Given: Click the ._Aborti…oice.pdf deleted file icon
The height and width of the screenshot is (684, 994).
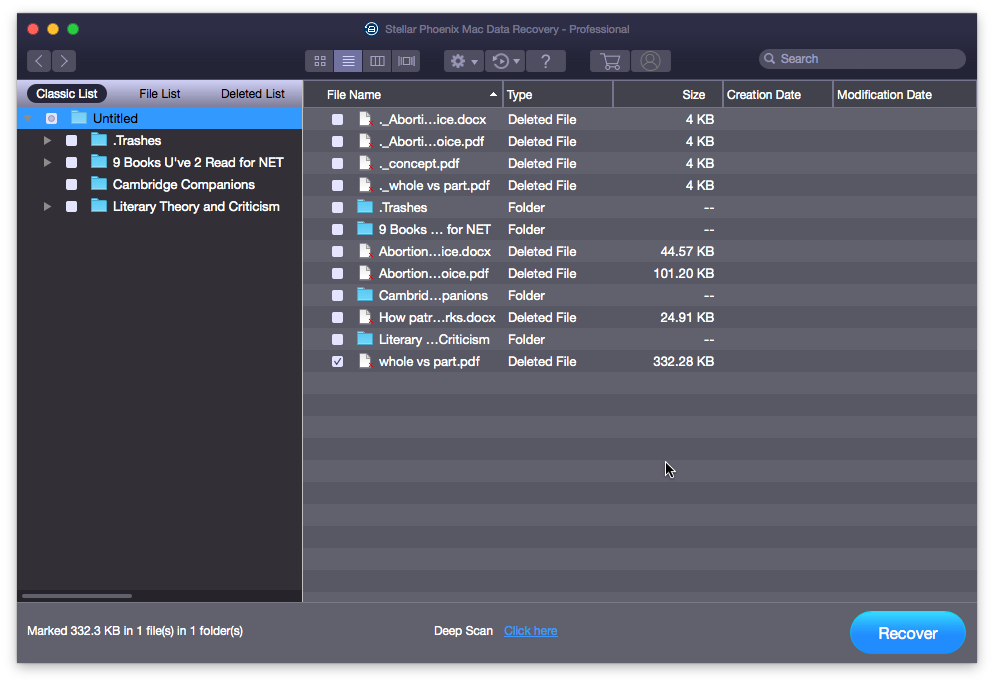Looking at the screenshot, I should (365, 141).
